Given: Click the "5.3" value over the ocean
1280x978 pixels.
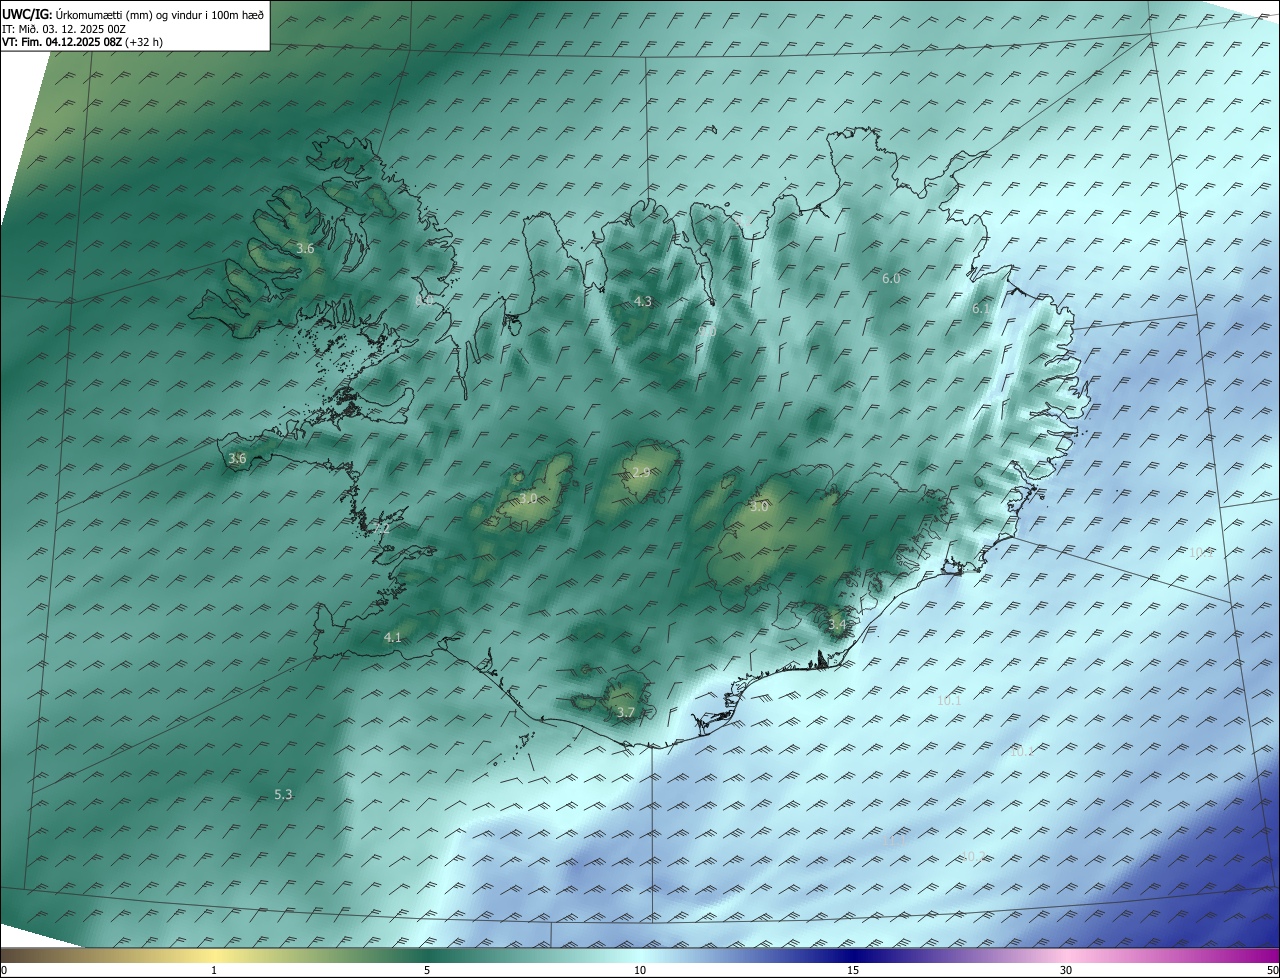Looking at the screenshot, I should [283, 795].
